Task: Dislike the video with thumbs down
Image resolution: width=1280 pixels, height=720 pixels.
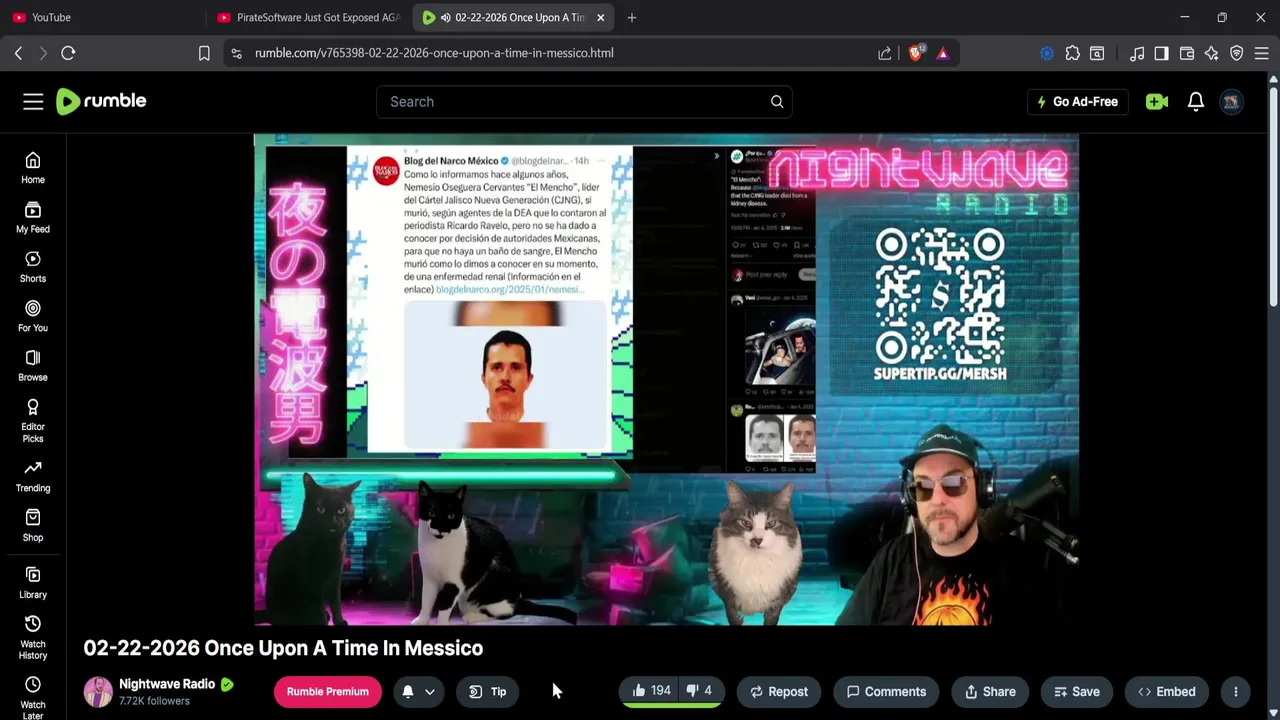Action: (x=699, y=691)
